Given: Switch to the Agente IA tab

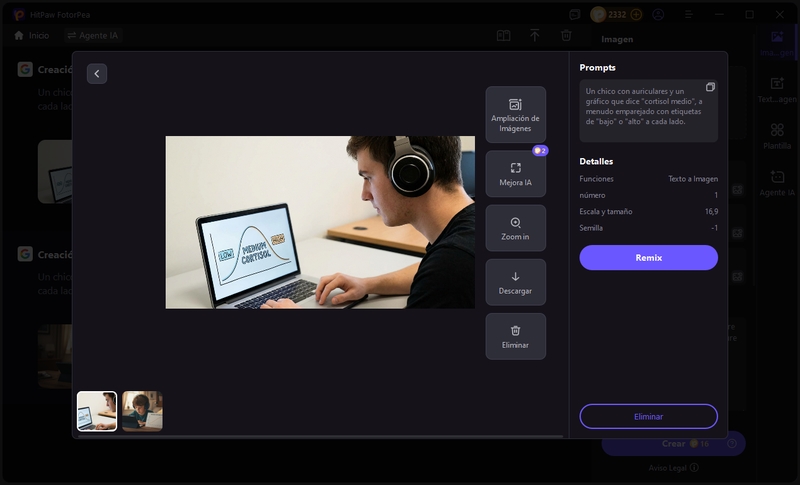Looking at the screenshot, I should (93, 35).
